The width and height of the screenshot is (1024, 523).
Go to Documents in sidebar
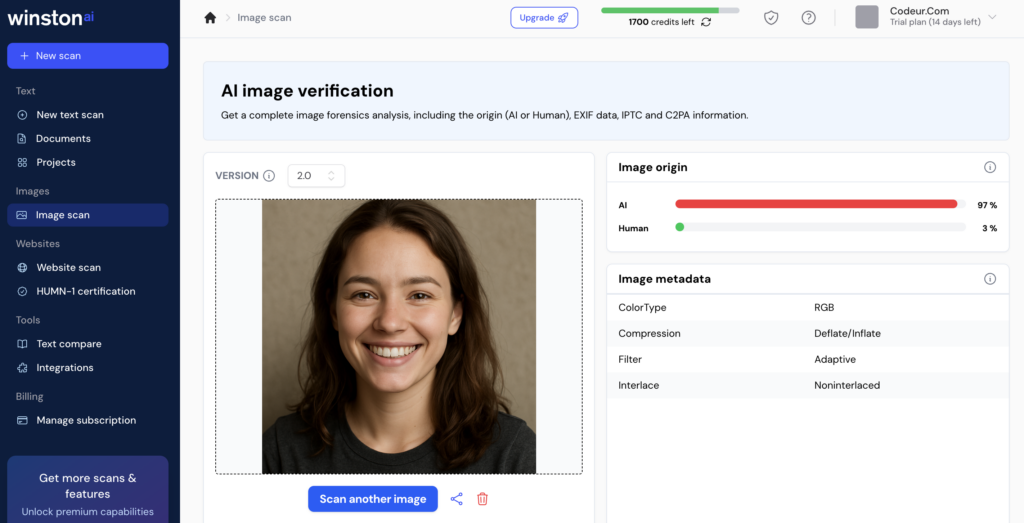tap(63, 139)
